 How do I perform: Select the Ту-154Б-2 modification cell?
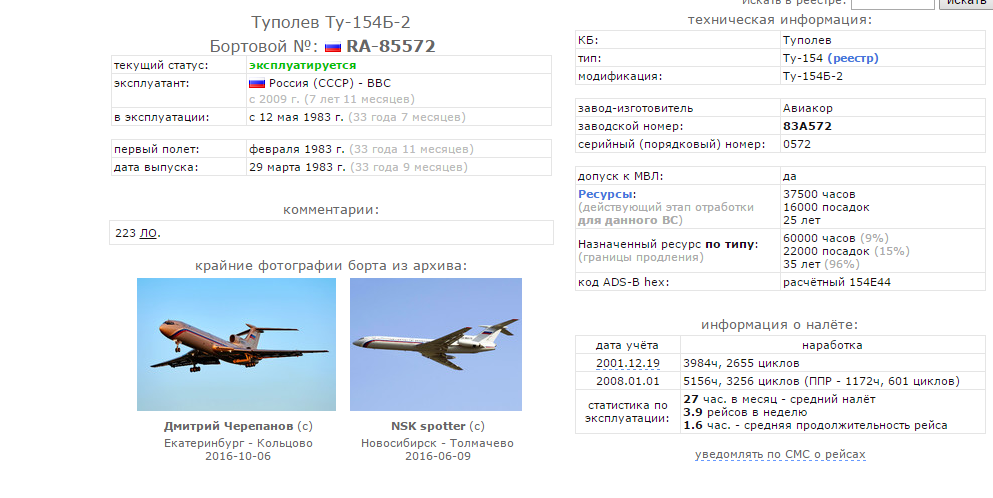pyautogui.click(x=882, y=76)
